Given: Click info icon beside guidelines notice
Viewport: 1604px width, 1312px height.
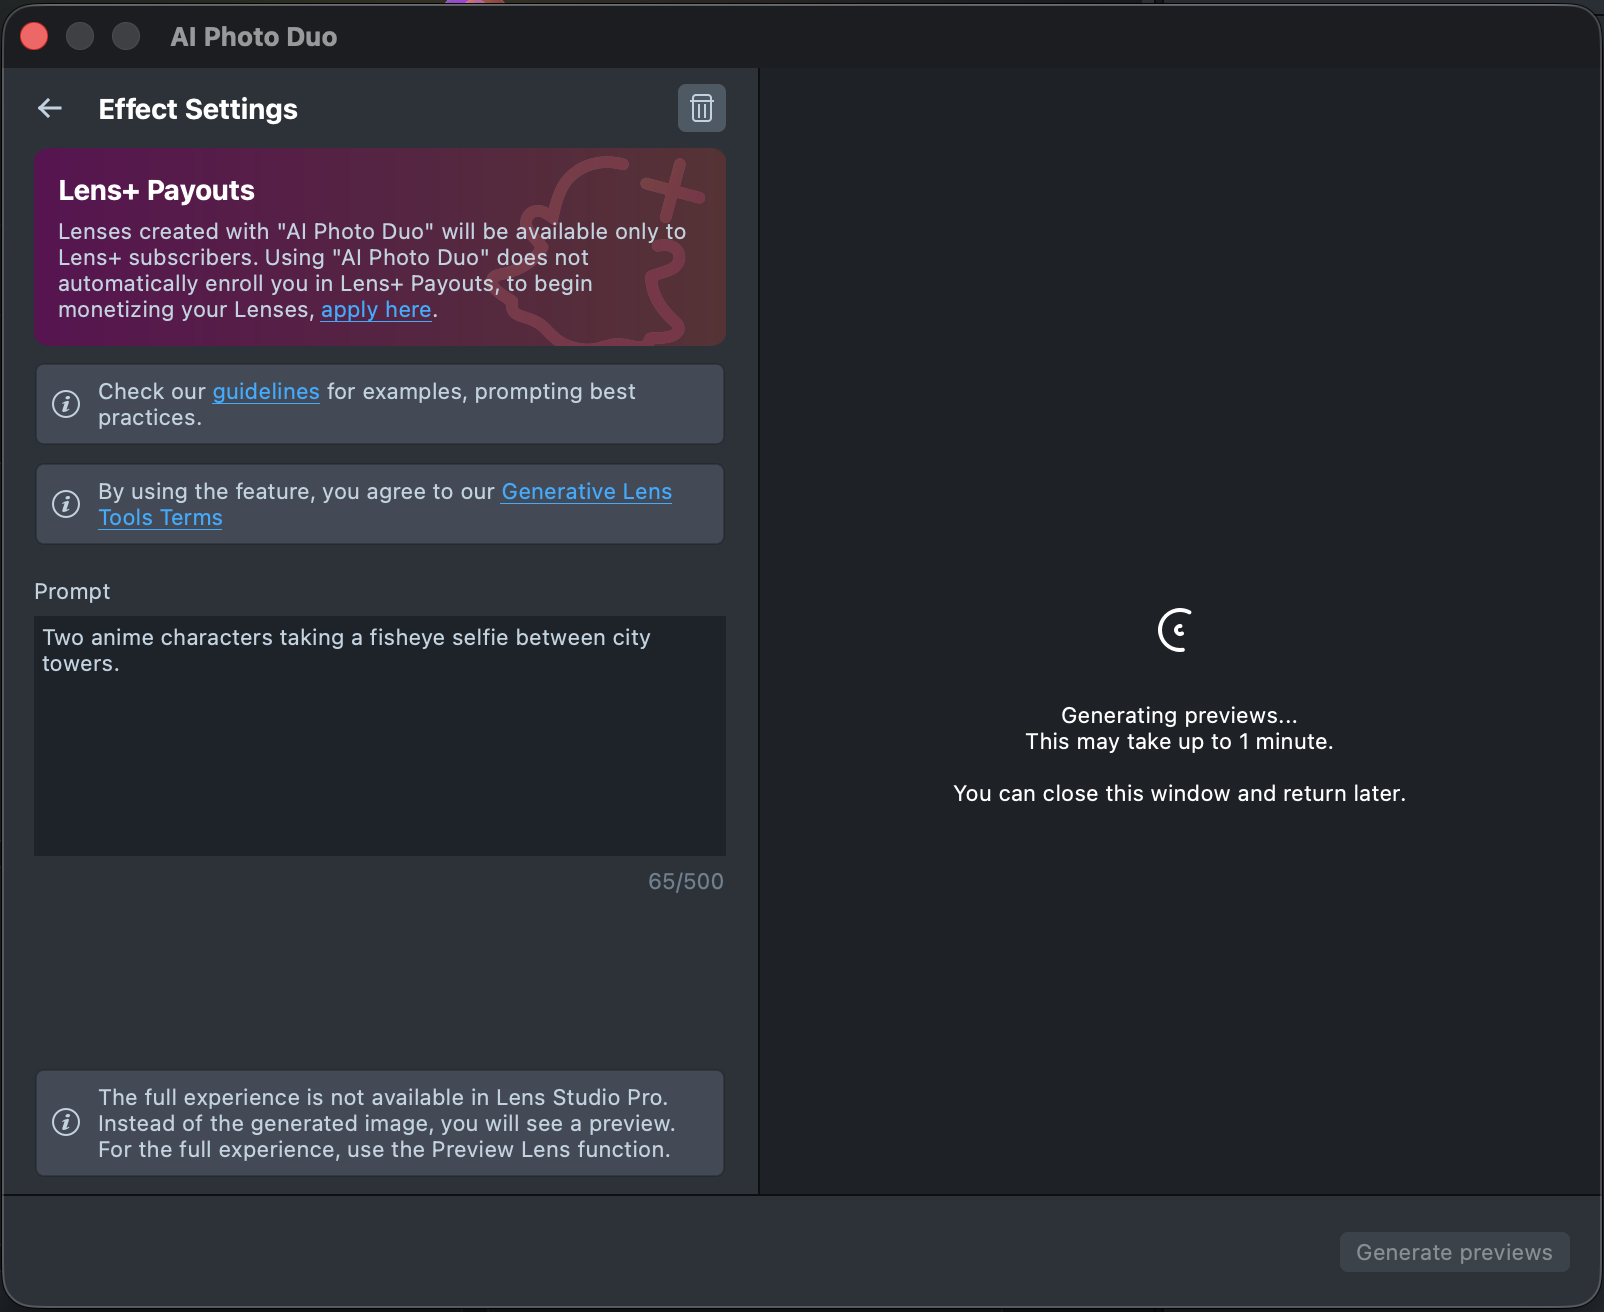Looking at the screenshot, I should point(66,404).
